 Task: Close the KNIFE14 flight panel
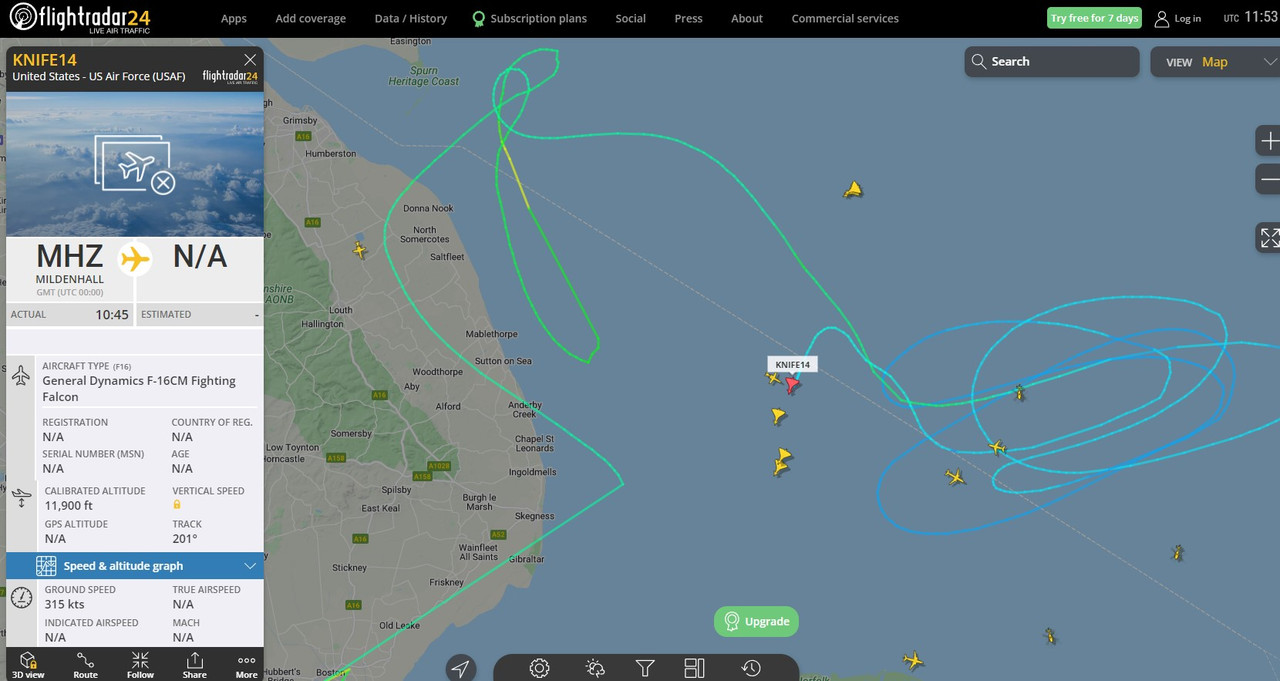tap(250, 60)
